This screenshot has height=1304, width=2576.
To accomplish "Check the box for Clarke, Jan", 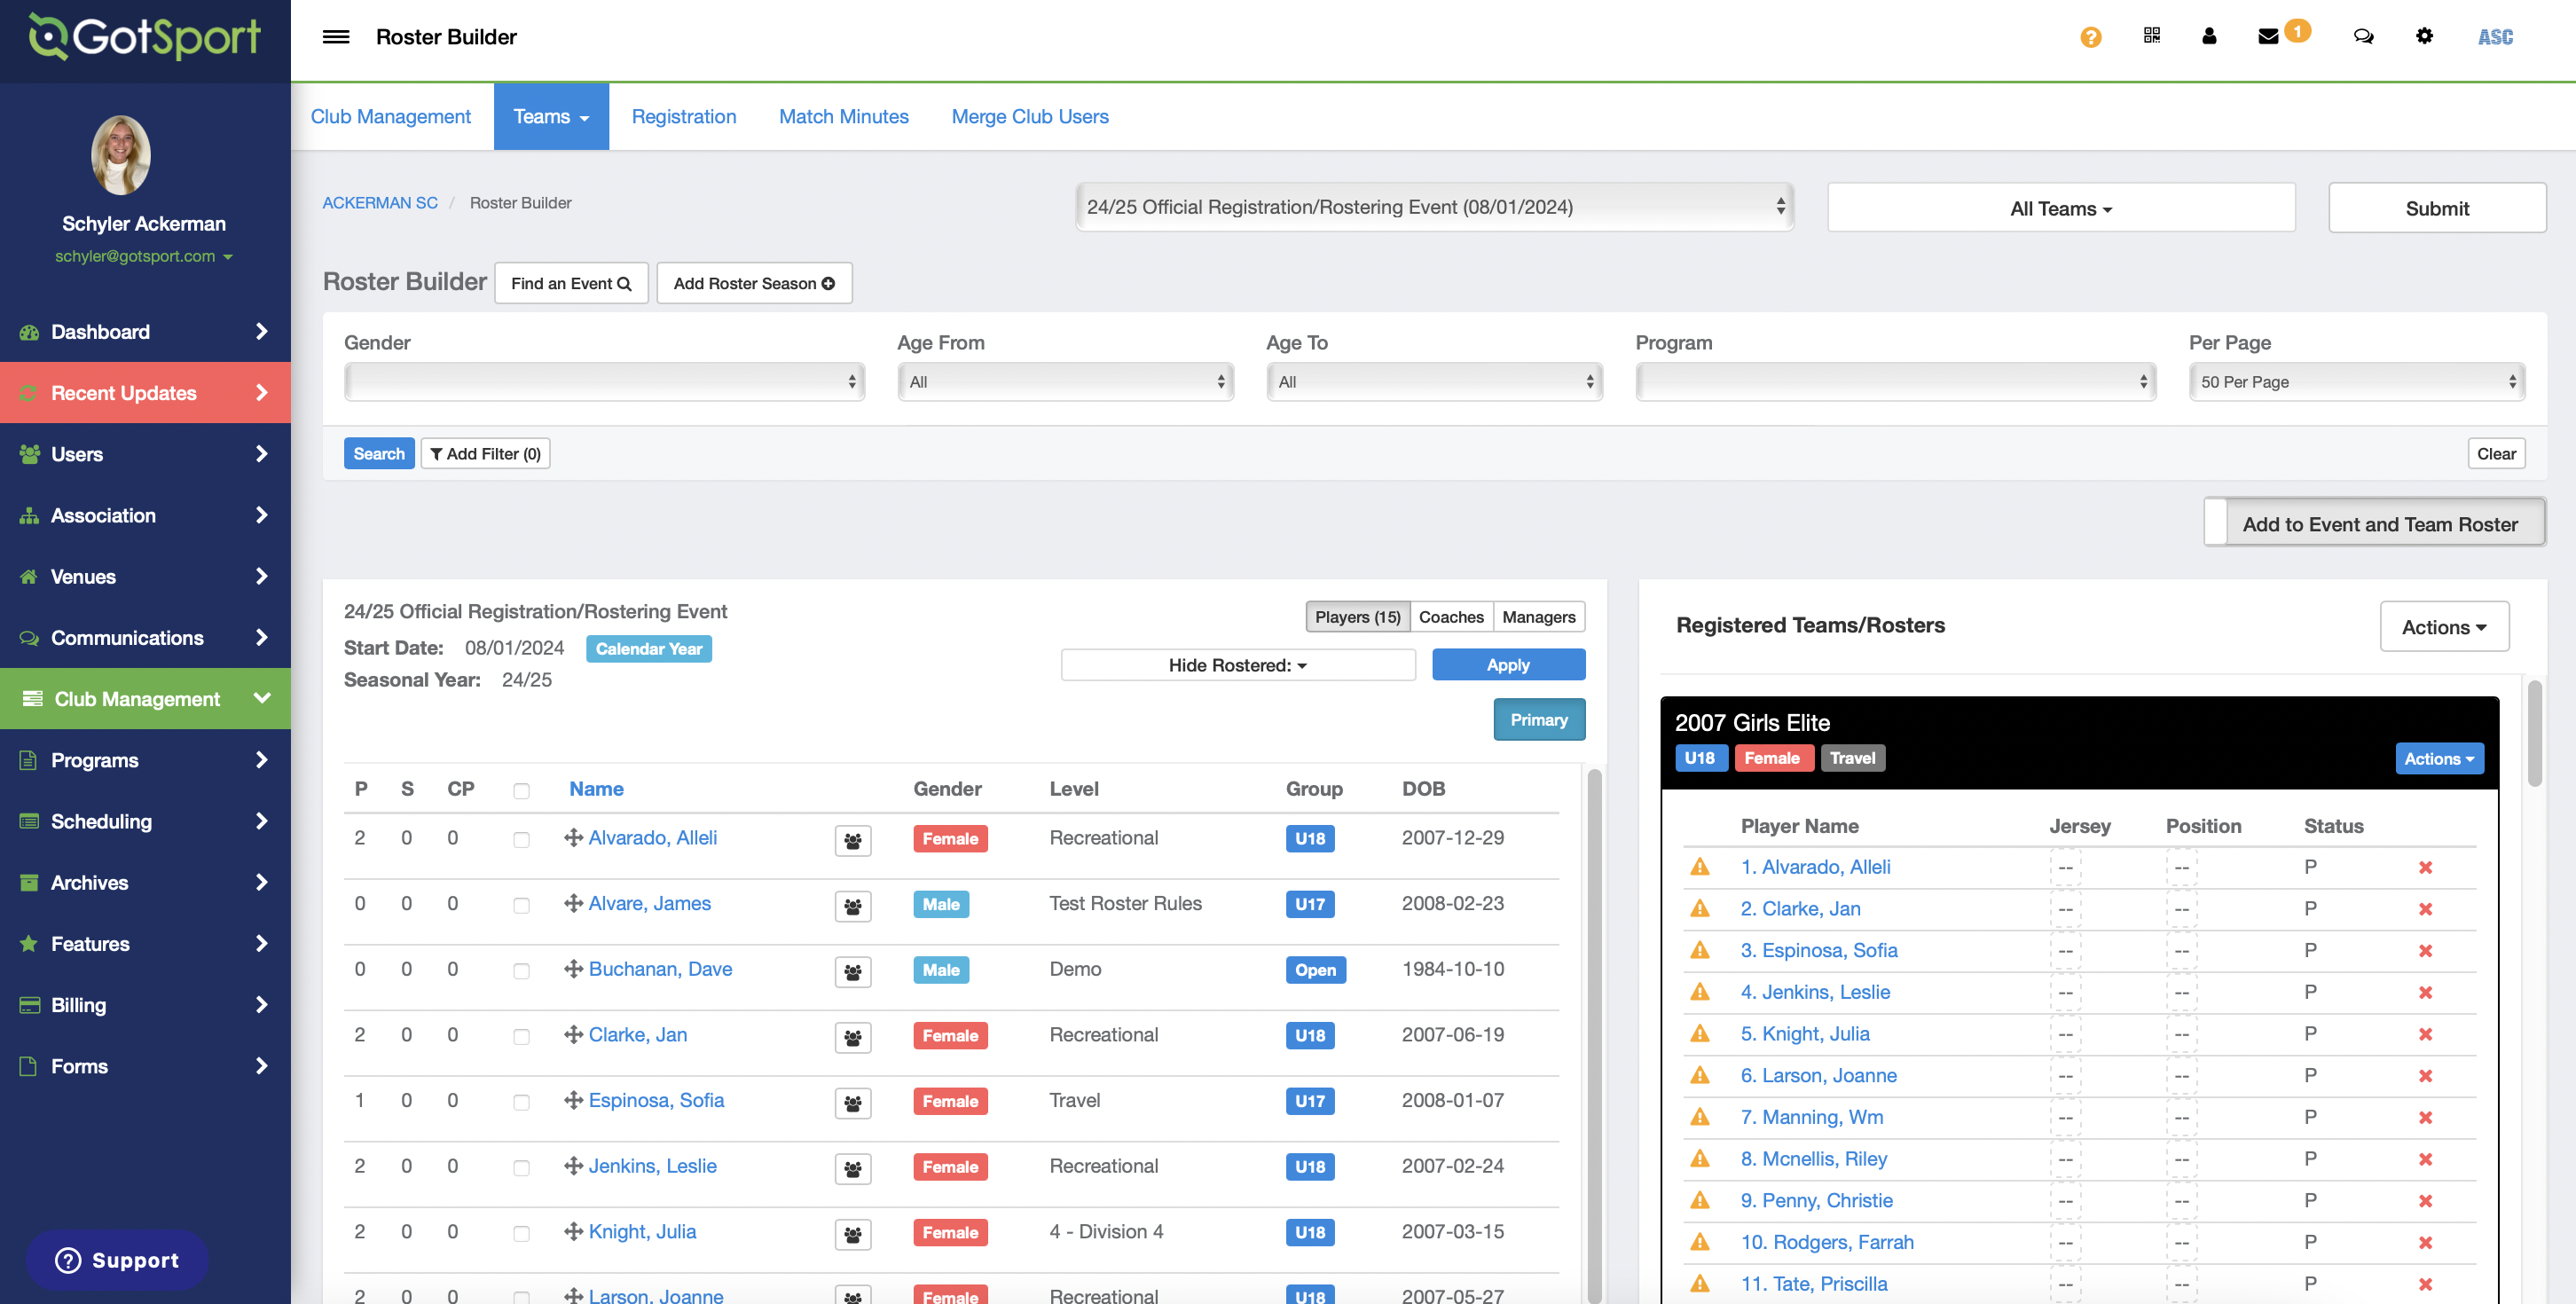I will (x=521, y=1037).
